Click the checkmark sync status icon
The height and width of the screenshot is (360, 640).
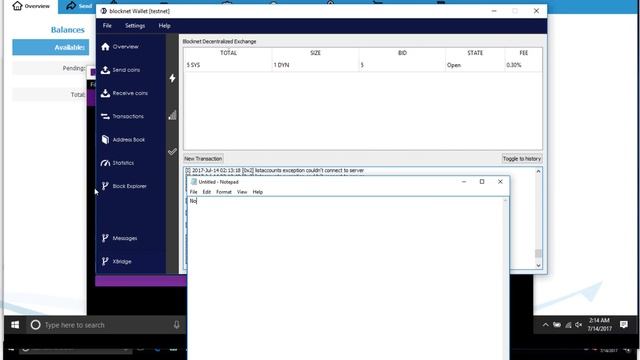(x=172, y=152)
